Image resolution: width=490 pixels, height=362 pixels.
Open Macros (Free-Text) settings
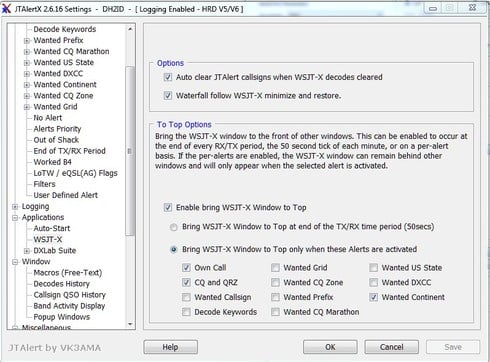[x=68, y=273]
